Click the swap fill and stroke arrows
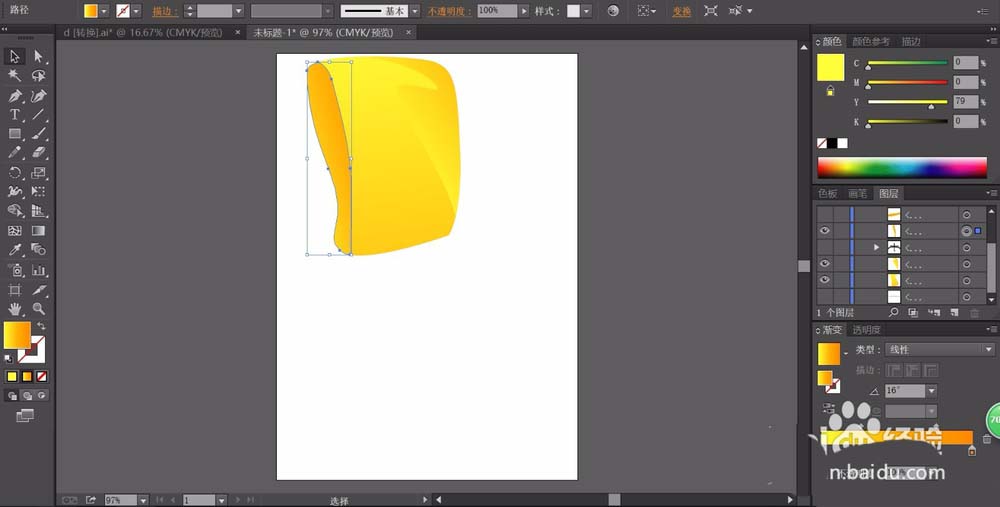 pyautogui.click(x=41, y=326)
